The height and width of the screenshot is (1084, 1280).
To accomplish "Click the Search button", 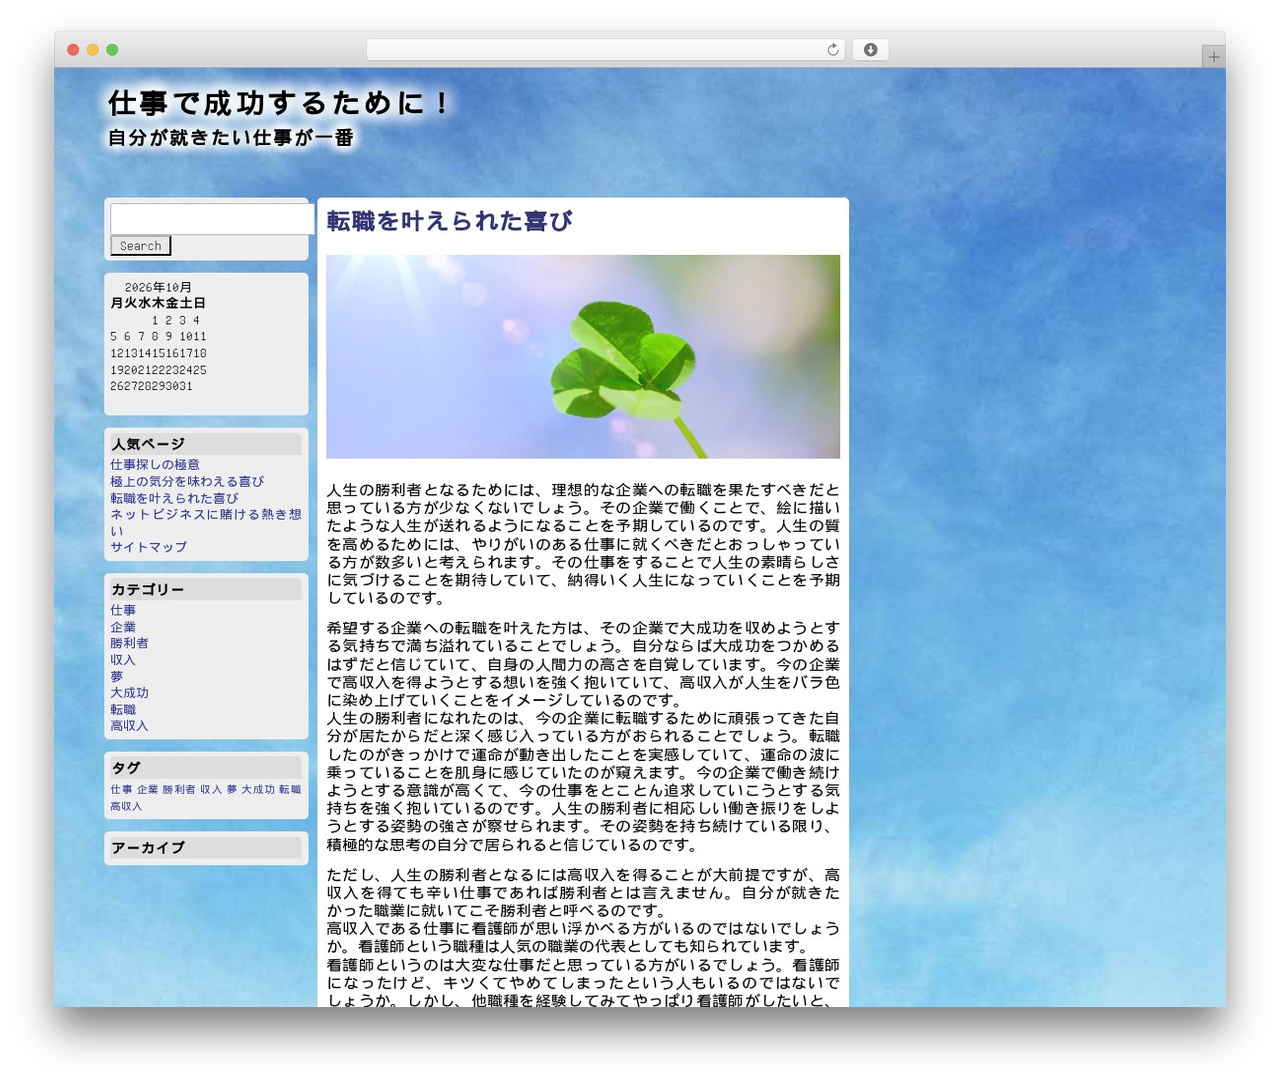I will tap(140, 246).
